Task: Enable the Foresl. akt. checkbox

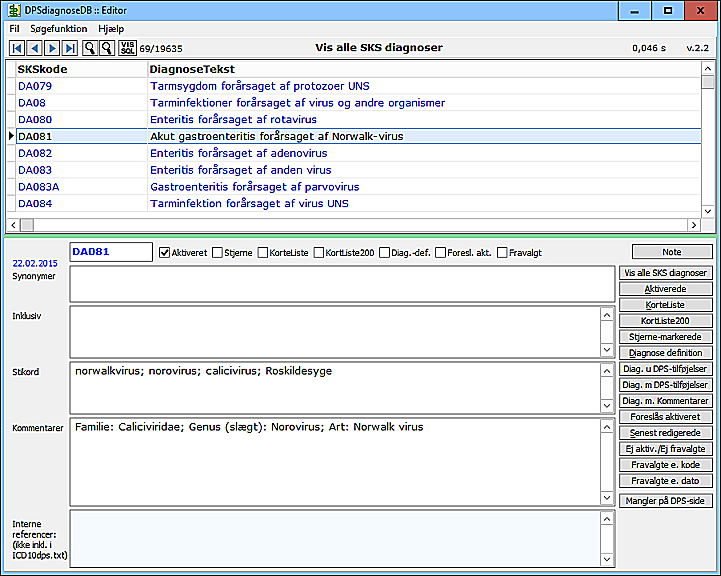Action: pyautogui.click(x=441, y=253)
